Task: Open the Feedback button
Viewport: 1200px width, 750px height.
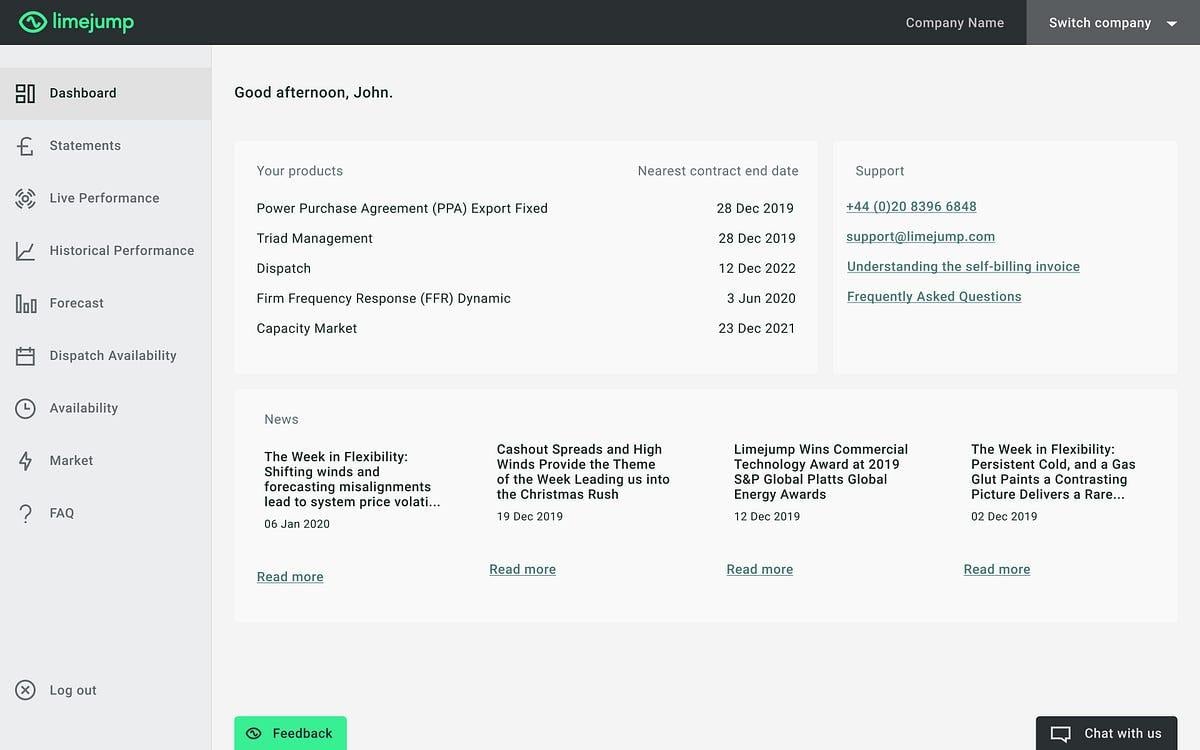Action: coord(290,733)
